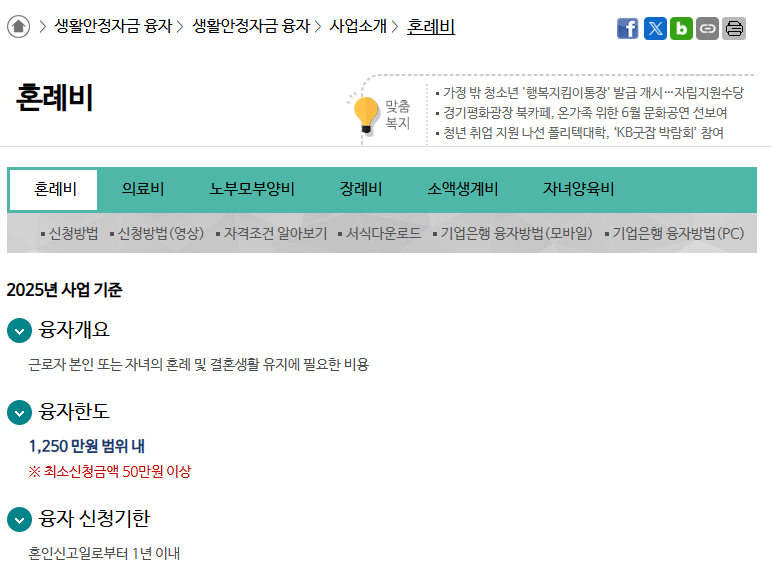The image size is (771, 570).
Task: Click the 맞춤복지 lightbulb icon
Action: (x=367, y=114)
